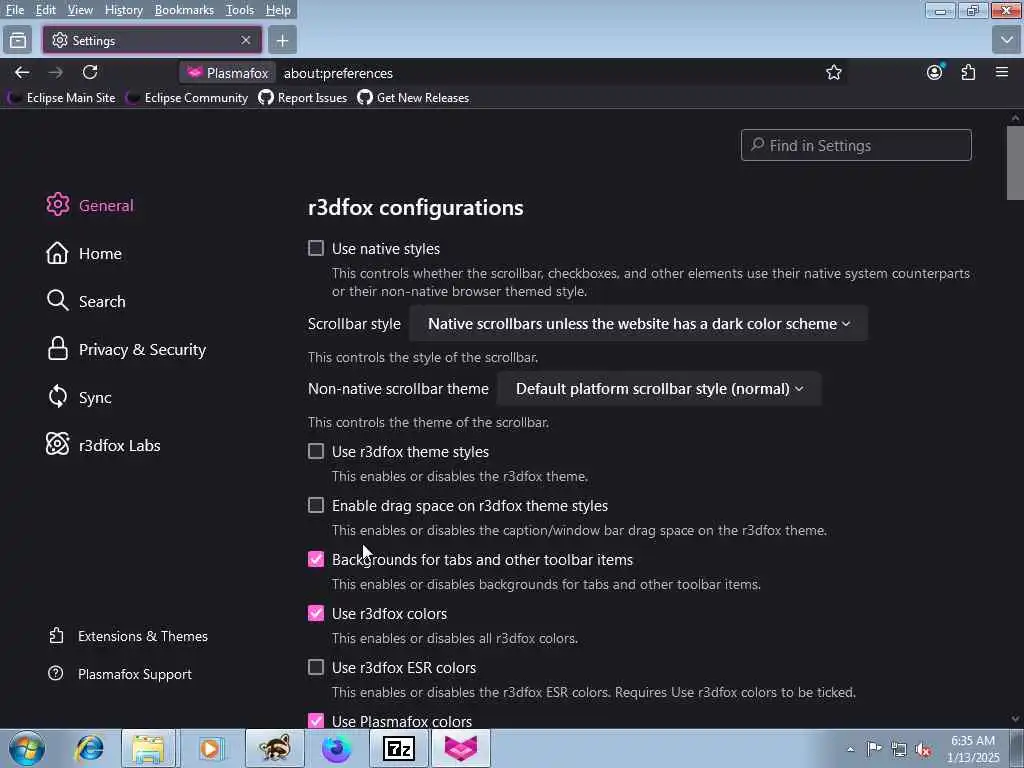Open the Search settings category
The image size is (1024, 768).
click(86, 301)
